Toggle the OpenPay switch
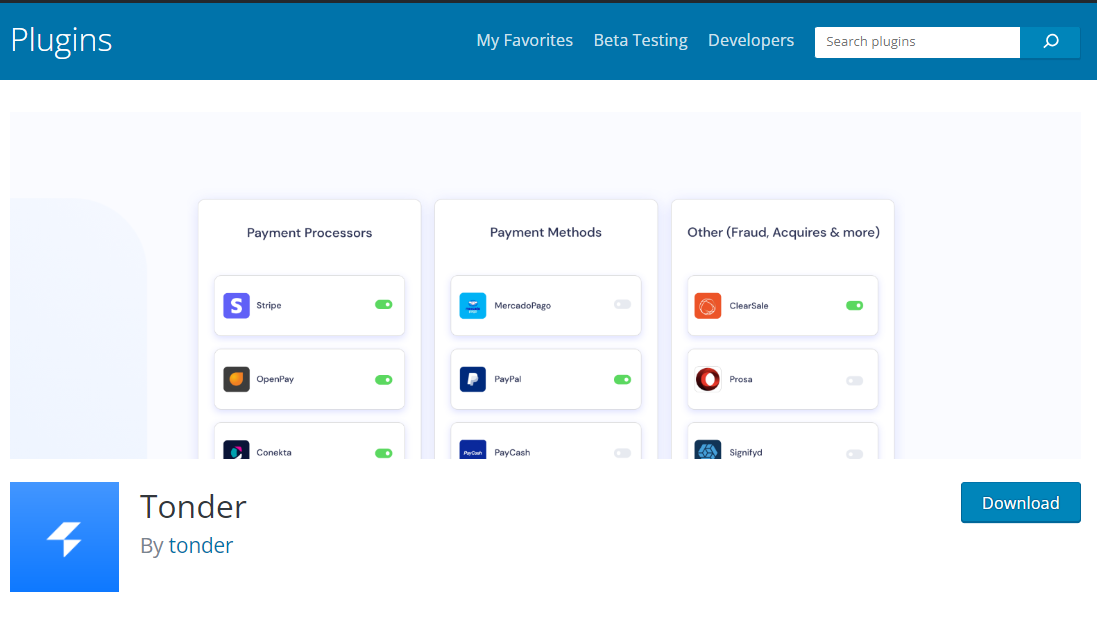Image resolution: width=1097 pixels, height=627 pixels. tap(383, 380)
